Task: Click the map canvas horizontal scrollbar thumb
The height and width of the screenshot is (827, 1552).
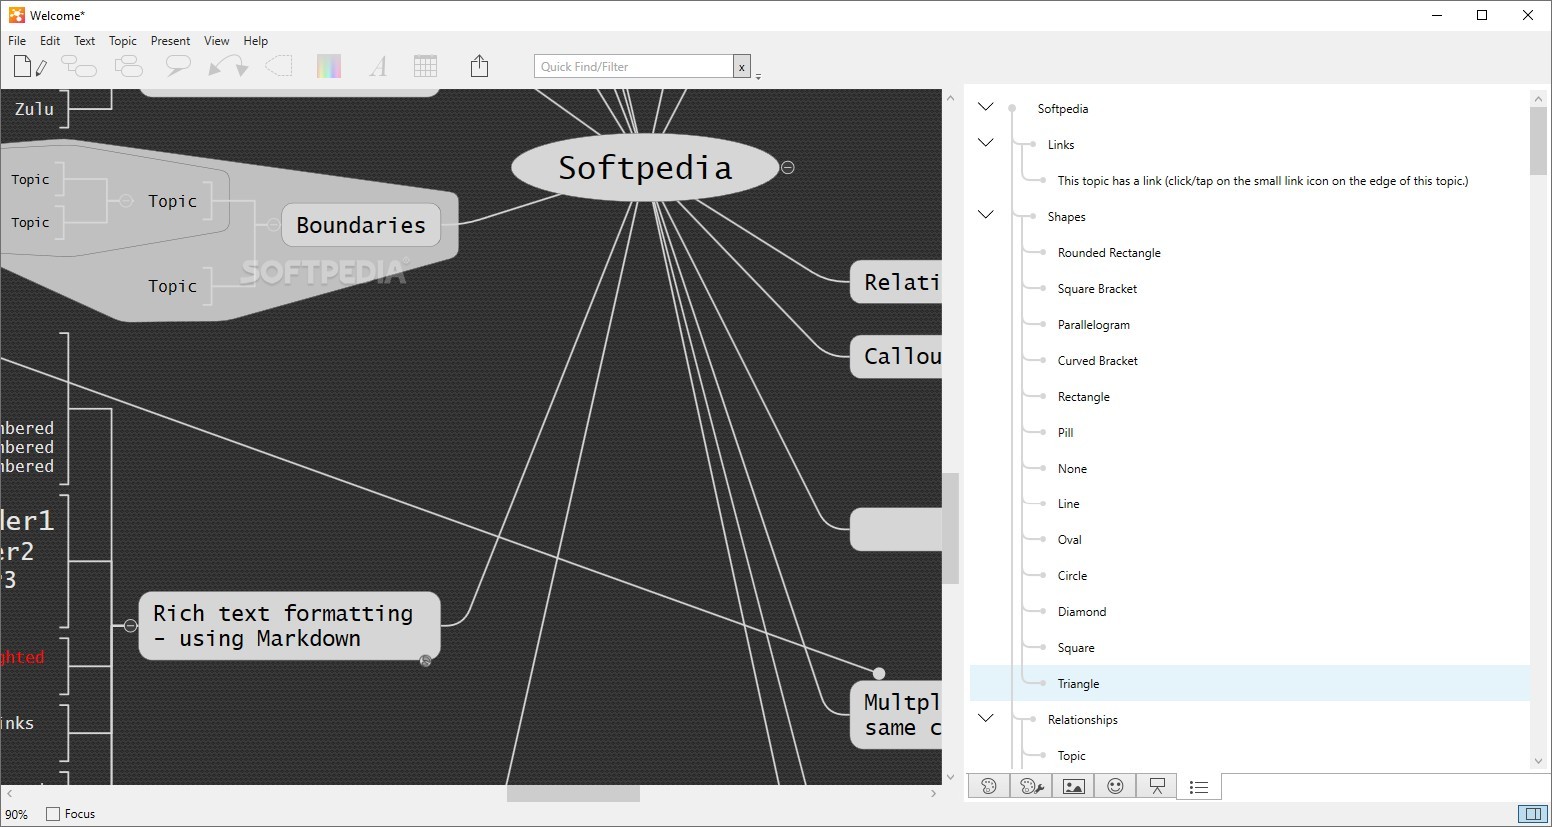Action: (573, 794)
